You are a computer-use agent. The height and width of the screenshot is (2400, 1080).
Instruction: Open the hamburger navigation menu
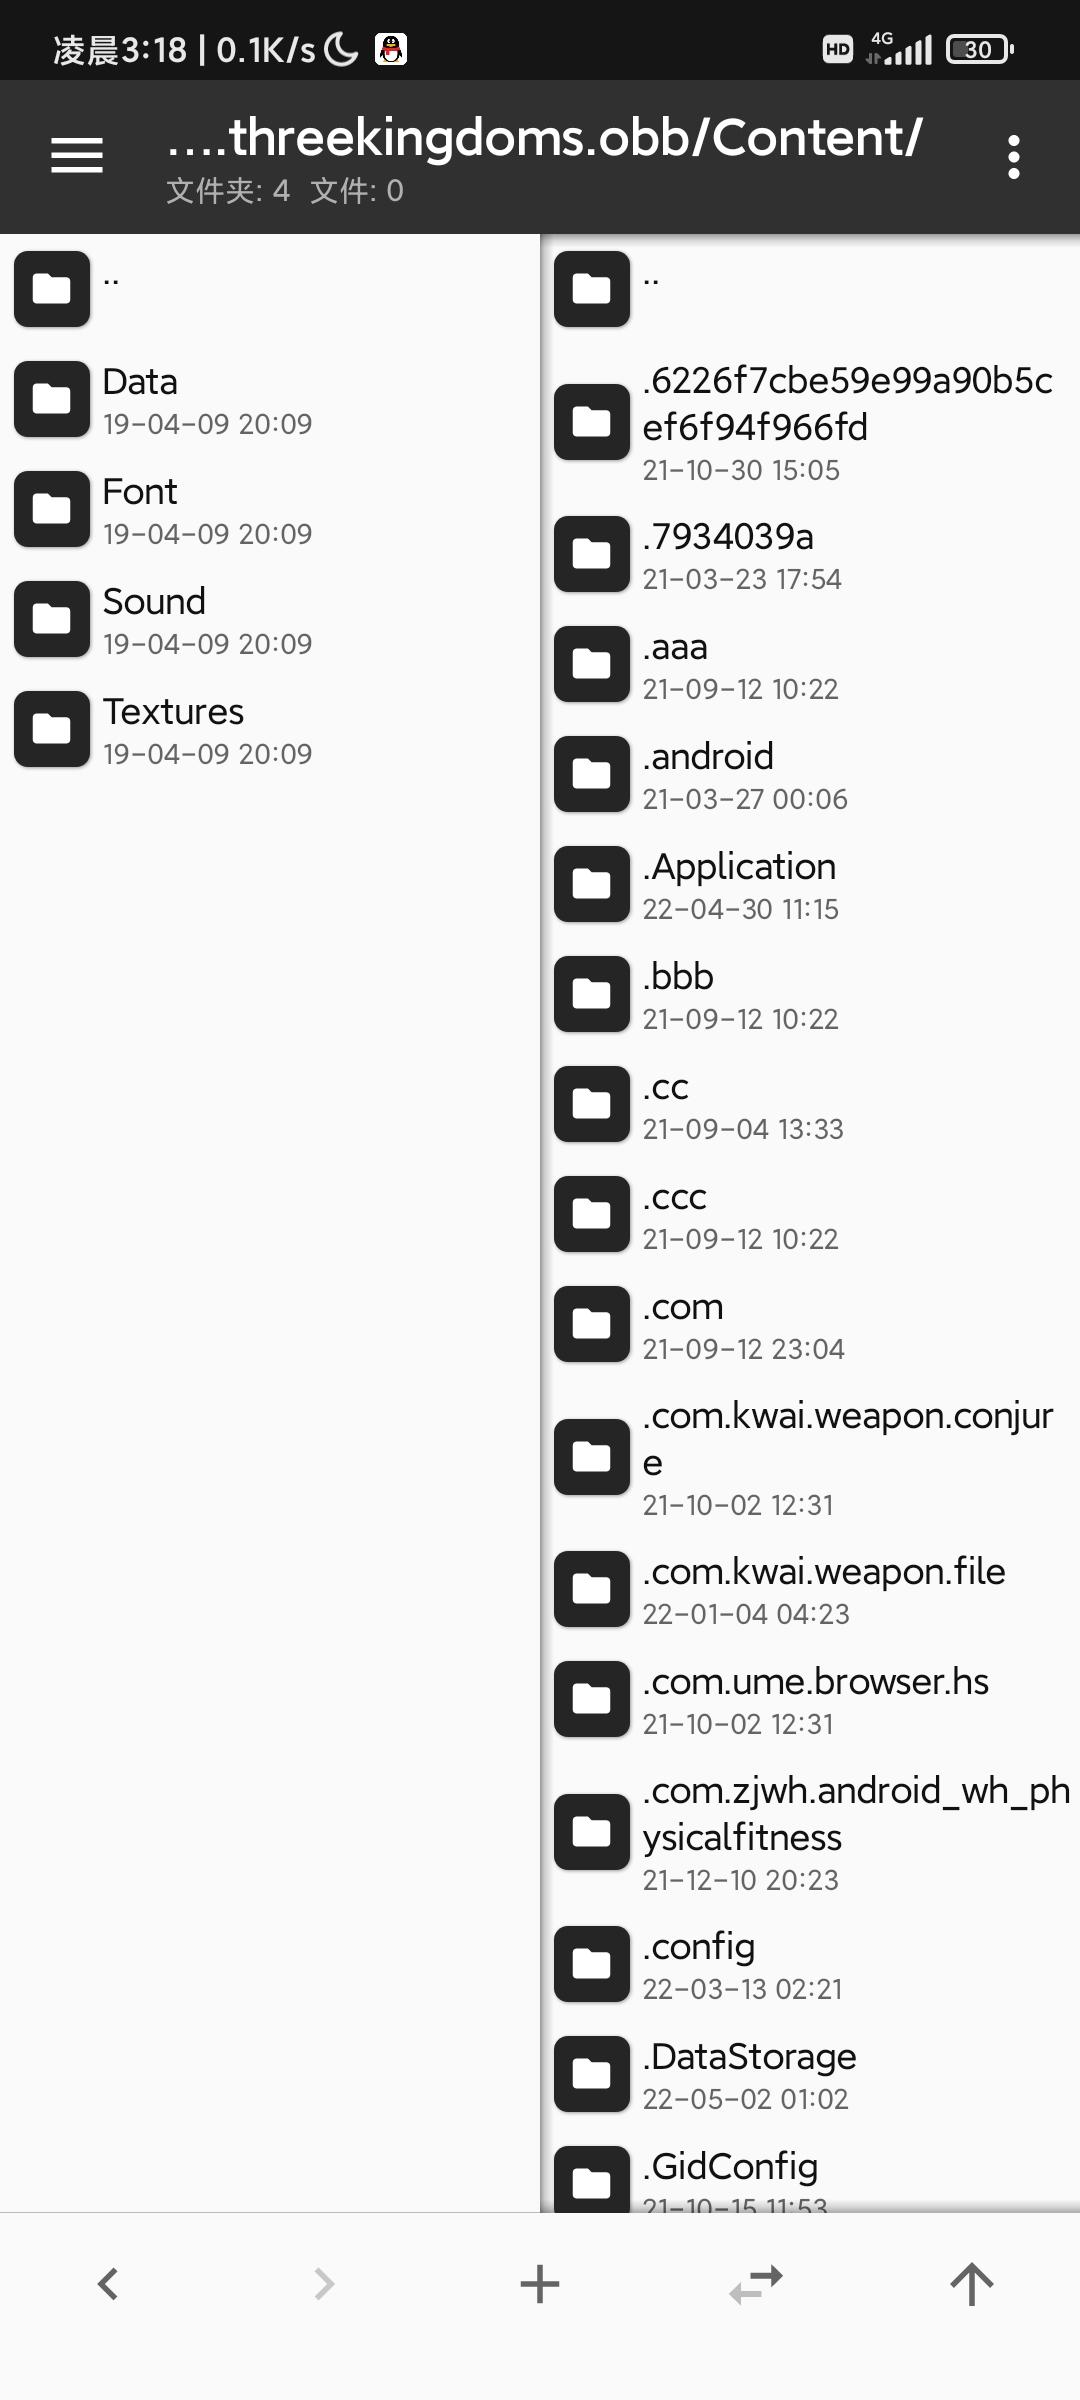(77, 156)
